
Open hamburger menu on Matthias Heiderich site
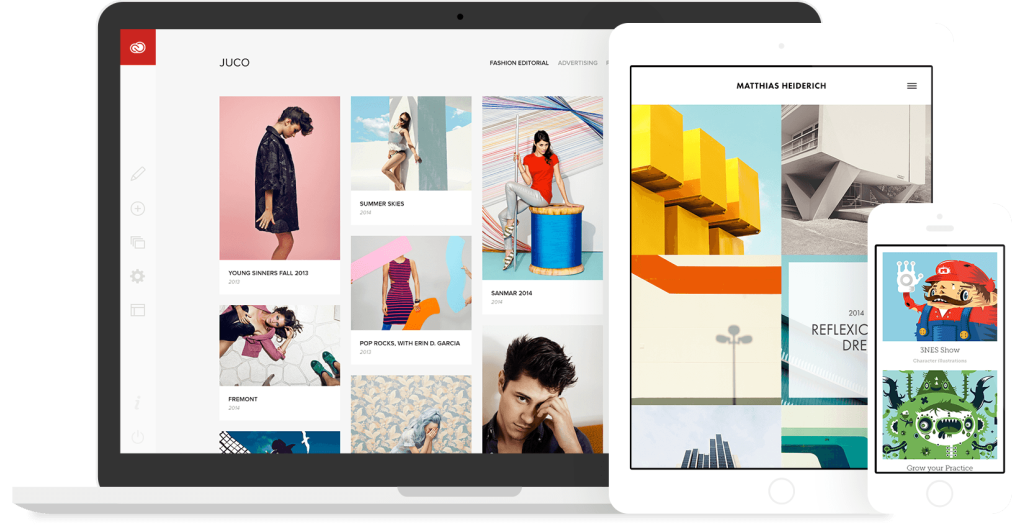[x=912, y=86]
